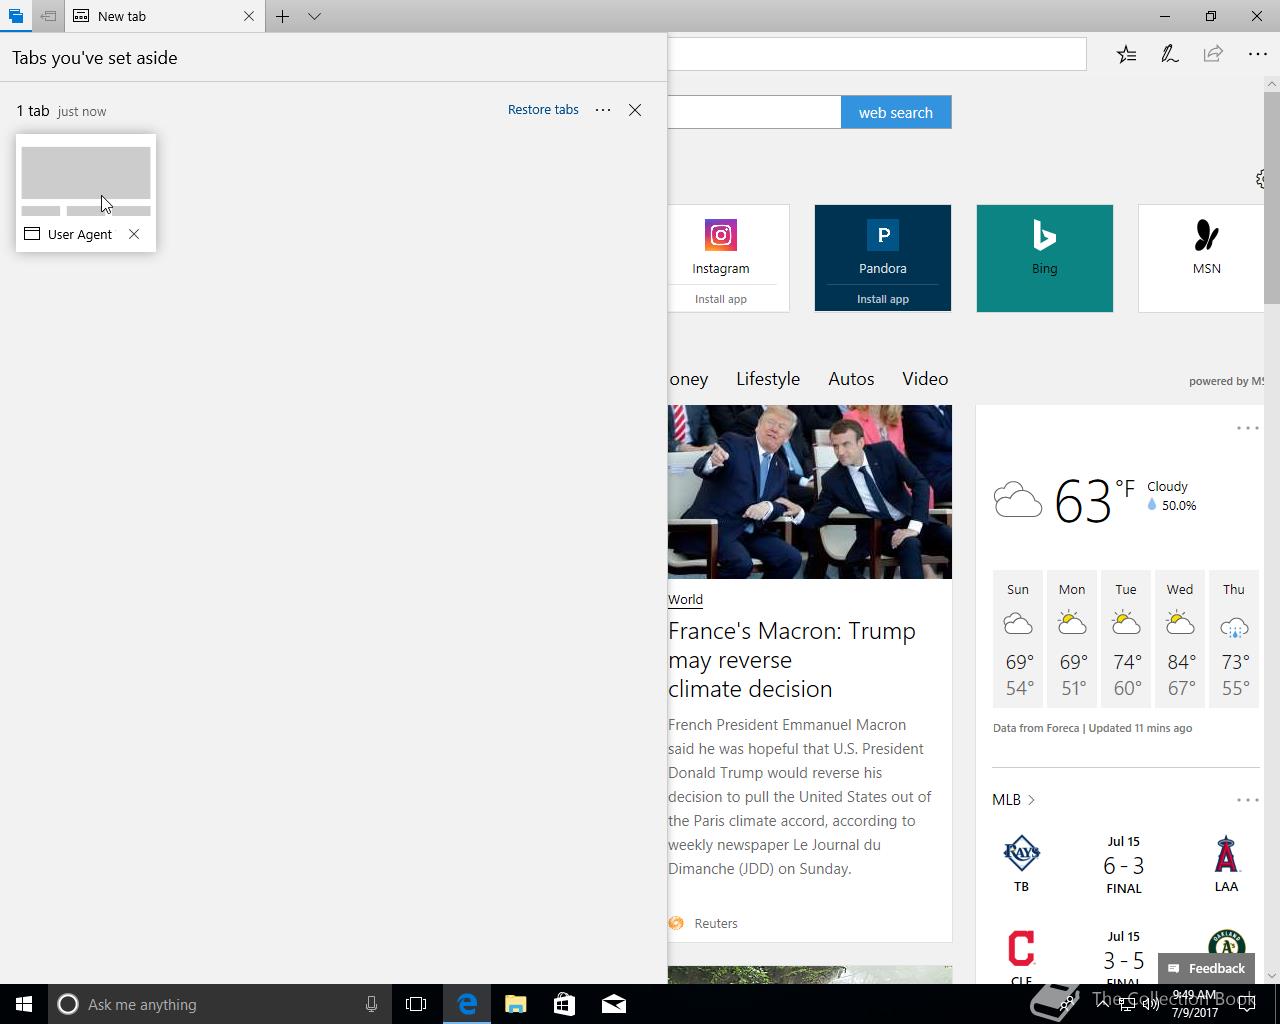Click the Cortana Ask me anything box

[219, 1004]
